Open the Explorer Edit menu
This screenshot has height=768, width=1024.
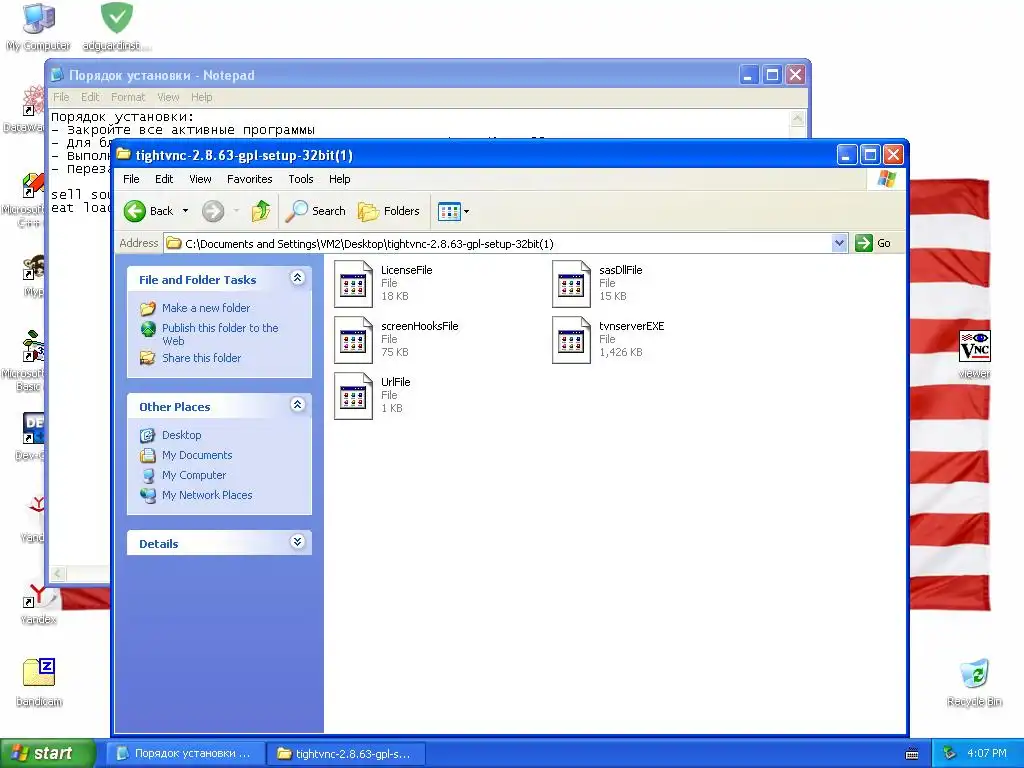coord(164,179)
